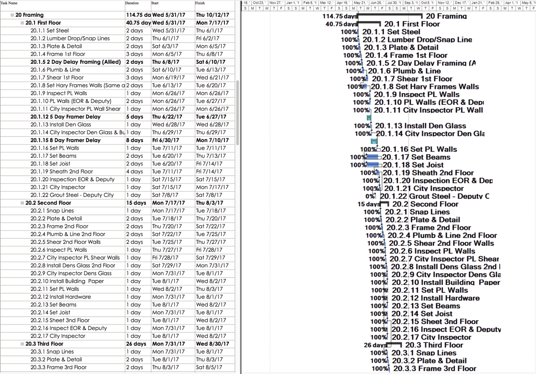This screenshot has width=536, height=374.
Task: Select the 20.1.17 Set Beams Gantt bar
Action: point(372,157)
